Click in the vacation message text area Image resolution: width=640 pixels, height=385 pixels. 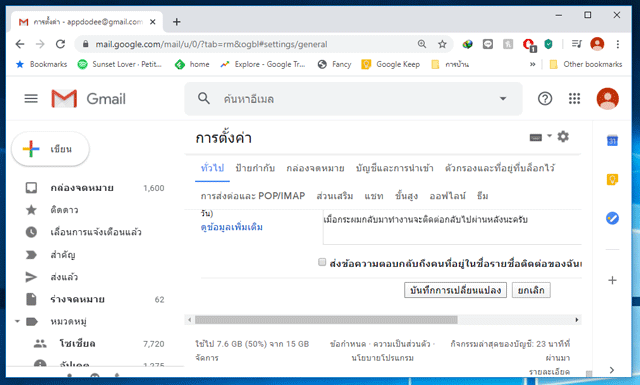point(452,227)
